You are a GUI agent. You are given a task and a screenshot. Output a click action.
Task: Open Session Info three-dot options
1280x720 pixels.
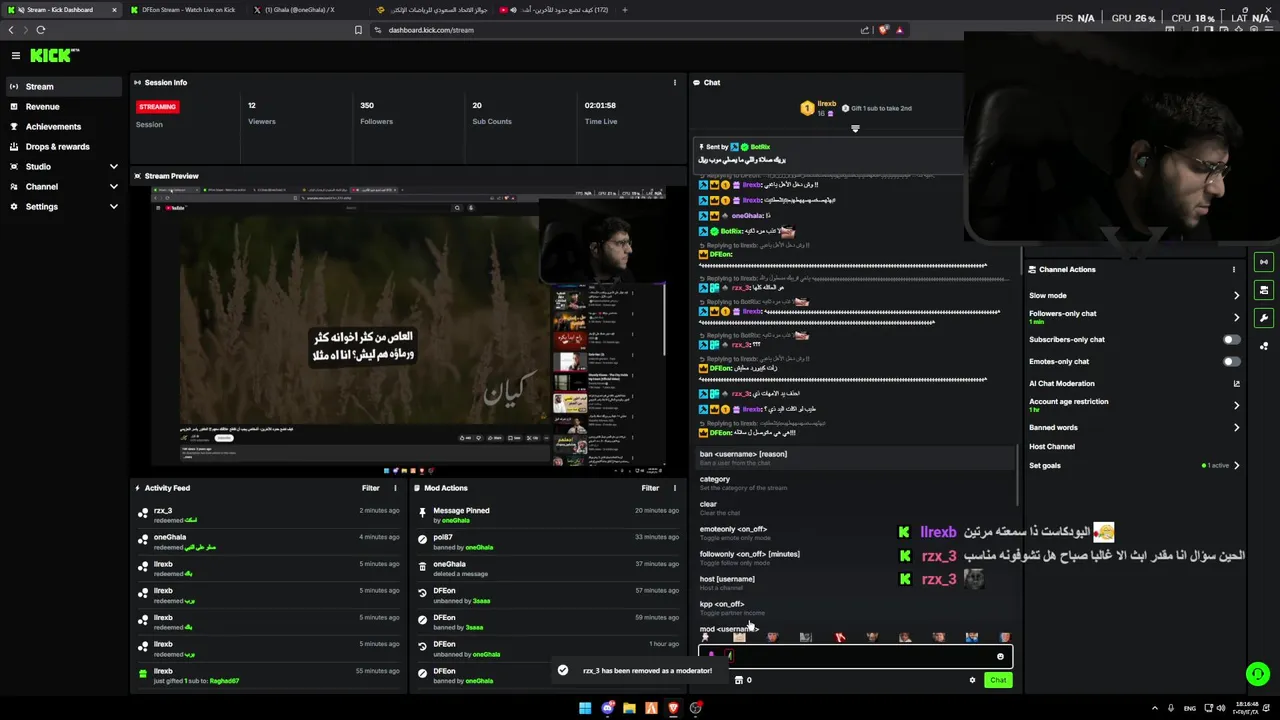point(674,83)
